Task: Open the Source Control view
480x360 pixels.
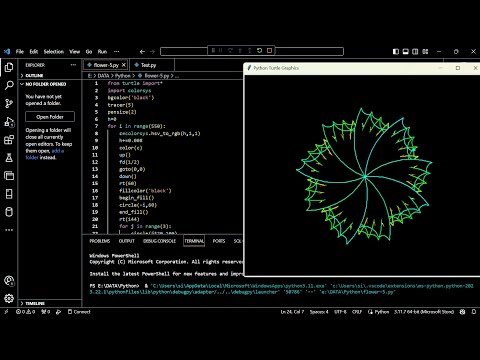Action: [x=9, y=103]
